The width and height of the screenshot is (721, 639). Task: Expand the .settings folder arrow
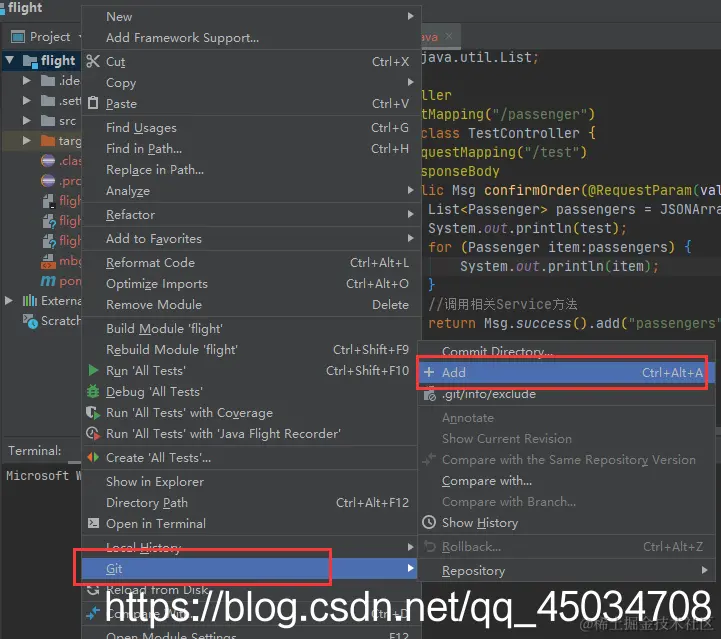tap(27, 100)
